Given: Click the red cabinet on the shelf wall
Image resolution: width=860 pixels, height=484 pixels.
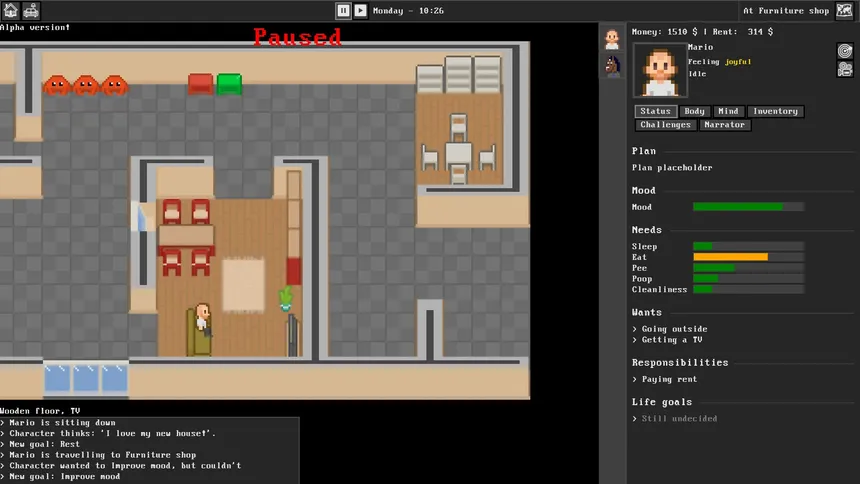Looking at the screenshot, I should [293, 271].
